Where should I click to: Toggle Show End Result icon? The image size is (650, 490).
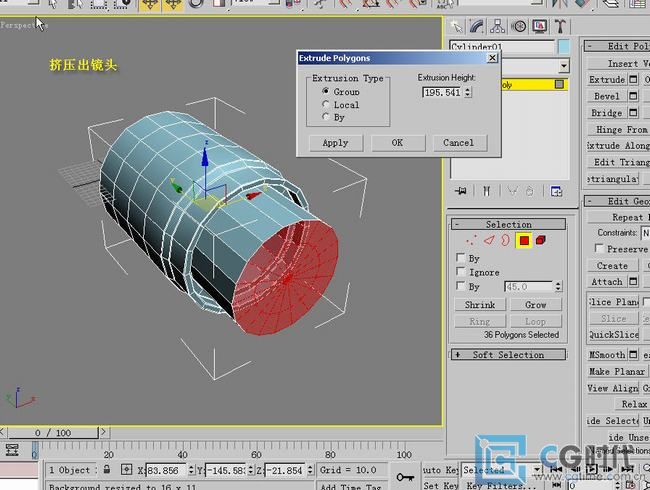pos(486,191)
